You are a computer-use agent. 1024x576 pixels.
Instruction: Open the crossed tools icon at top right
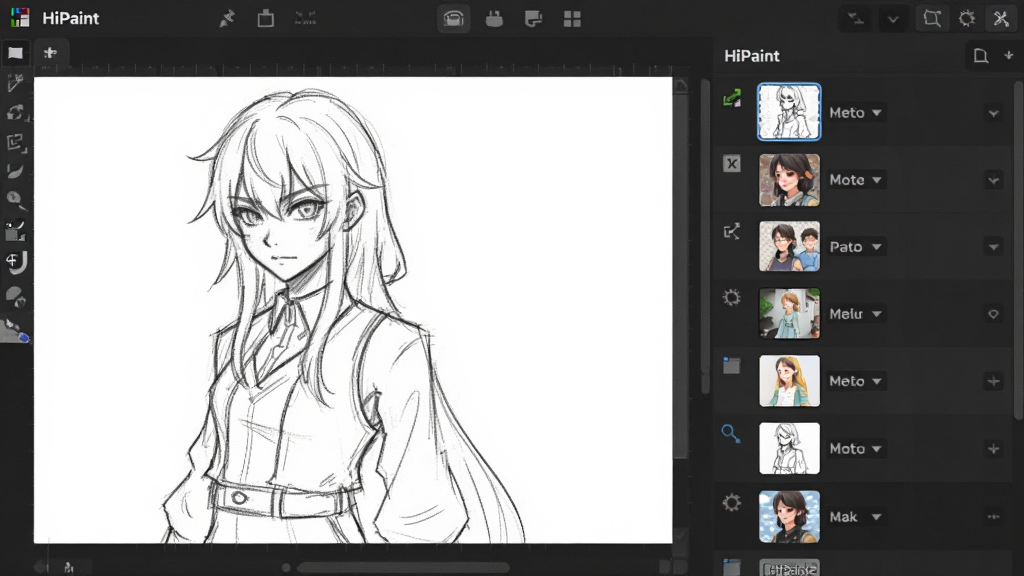click(1001, 18)
